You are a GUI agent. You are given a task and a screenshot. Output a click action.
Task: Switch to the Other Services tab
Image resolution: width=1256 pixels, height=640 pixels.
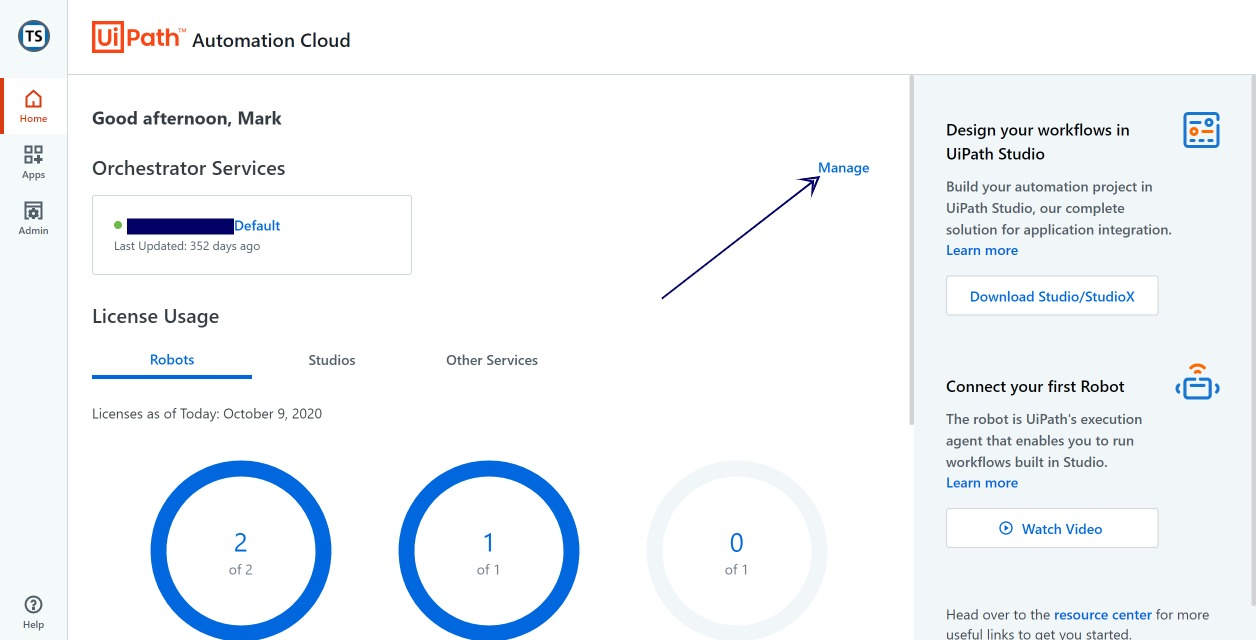coord(492,360)
